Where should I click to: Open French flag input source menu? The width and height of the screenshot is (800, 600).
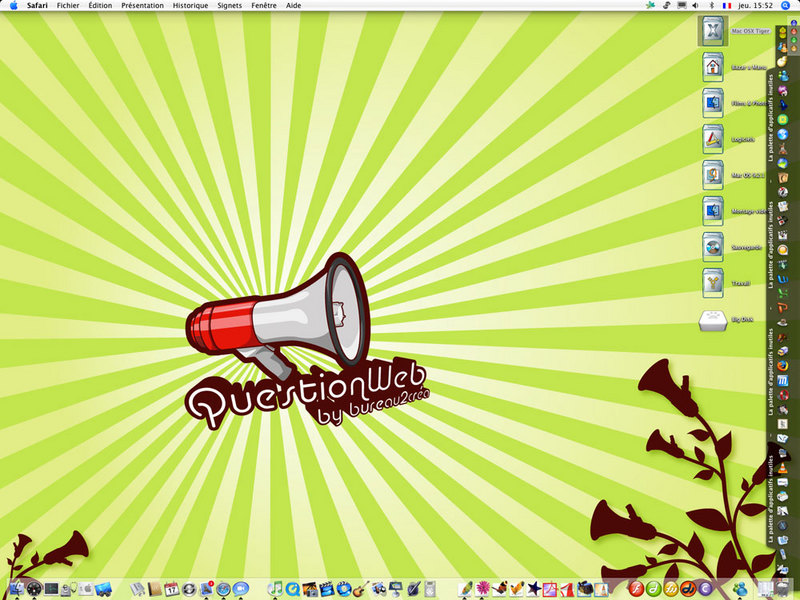tap(727, 6)
